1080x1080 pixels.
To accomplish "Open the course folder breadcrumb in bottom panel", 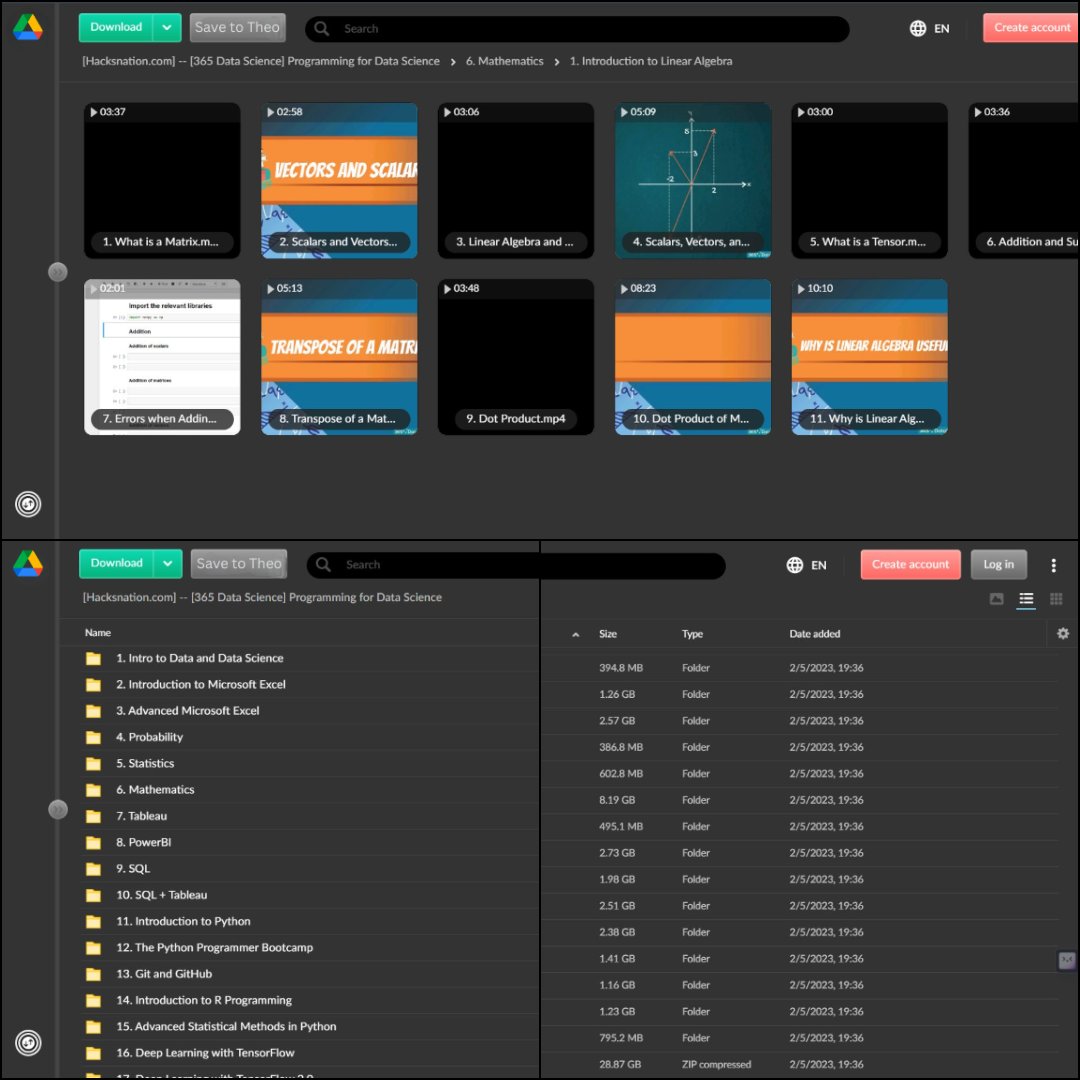I will coord(262,597).
